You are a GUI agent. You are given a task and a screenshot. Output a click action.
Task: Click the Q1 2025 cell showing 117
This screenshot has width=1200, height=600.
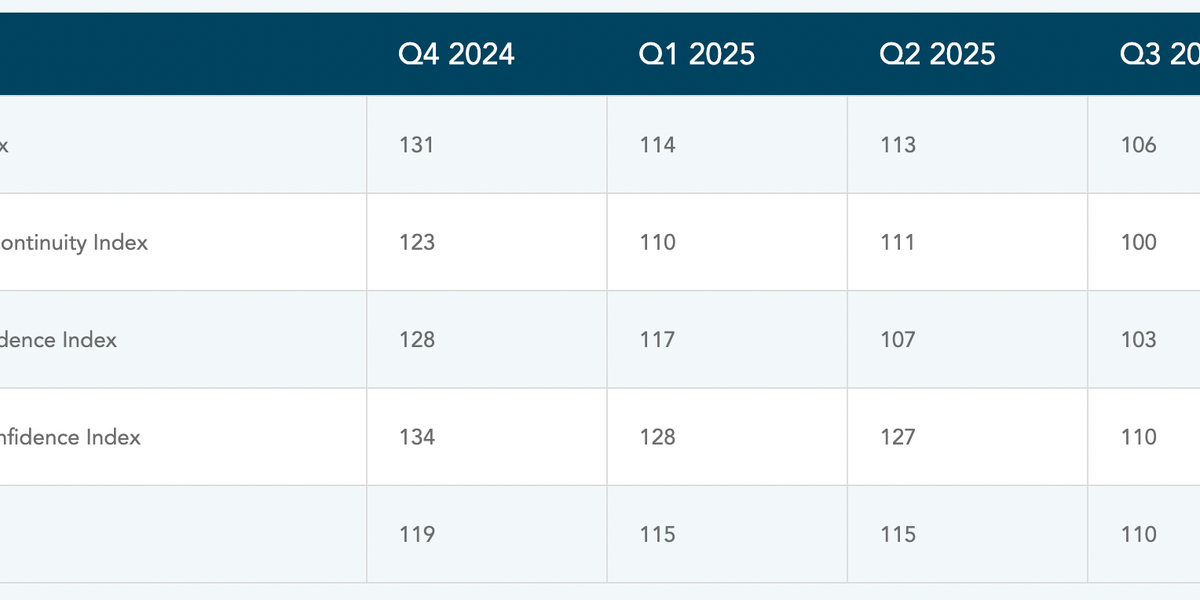tap(658, 340)
